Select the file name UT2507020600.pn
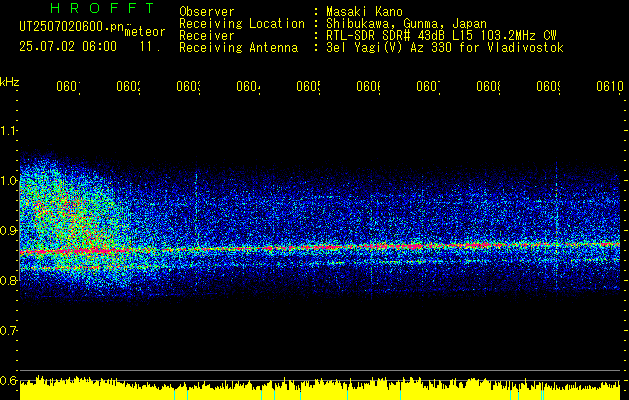Viewport: 629px width, 400px height. tap(71, 26)
